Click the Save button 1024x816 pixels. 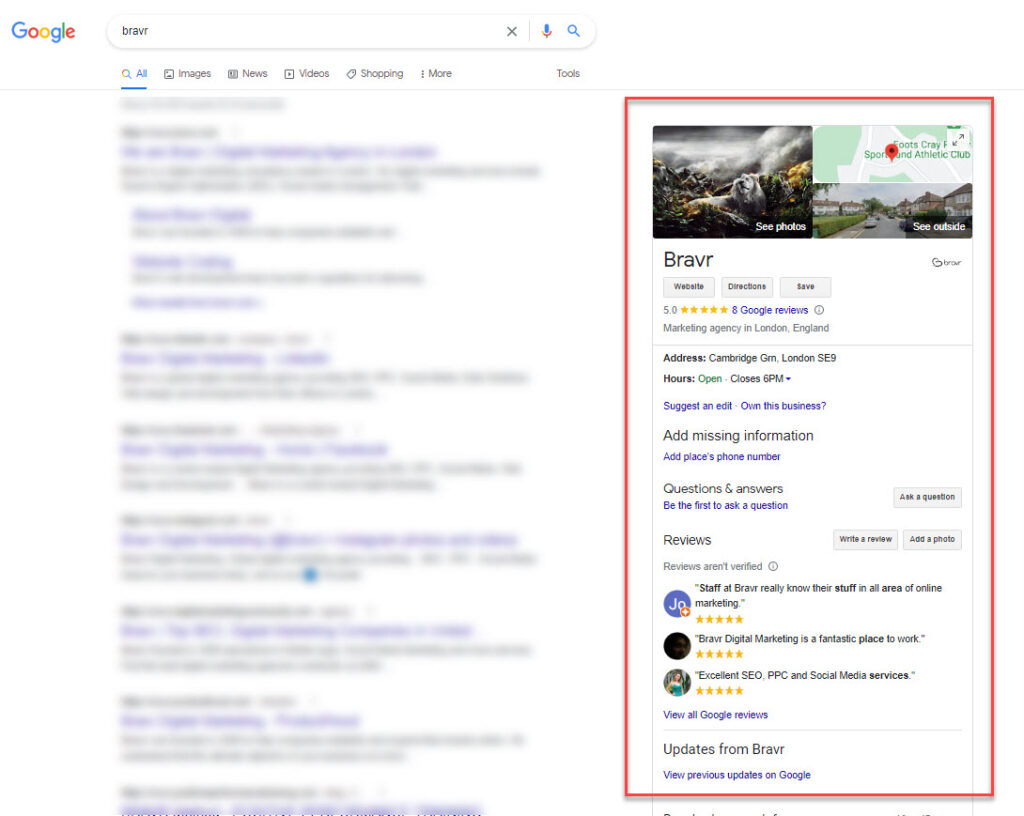coord(805,287)
